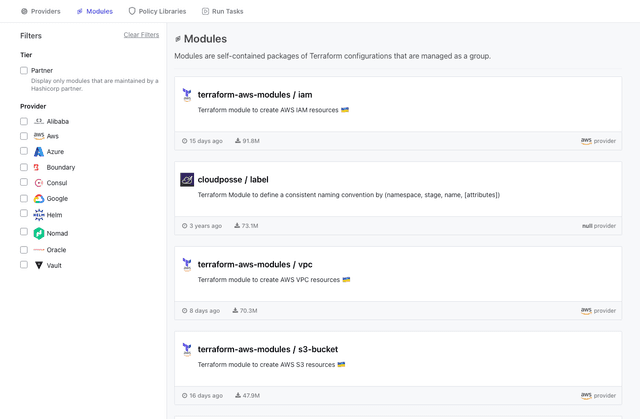This screenshot has height=419, width=640.
Task: Click the icon beside Modules heading
Action: 178,39
